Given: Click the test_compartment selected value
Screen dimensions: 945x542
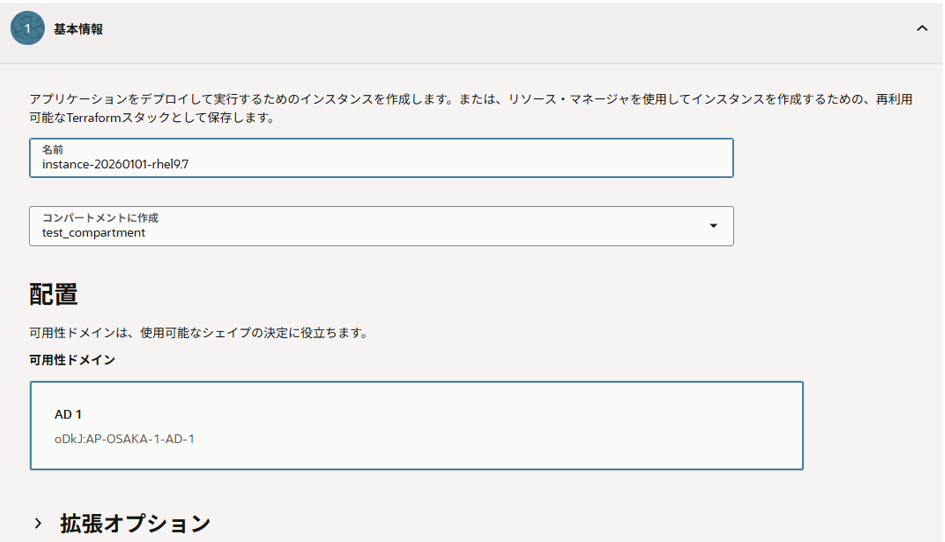Looking at the screenshot, I should [93, 233].
